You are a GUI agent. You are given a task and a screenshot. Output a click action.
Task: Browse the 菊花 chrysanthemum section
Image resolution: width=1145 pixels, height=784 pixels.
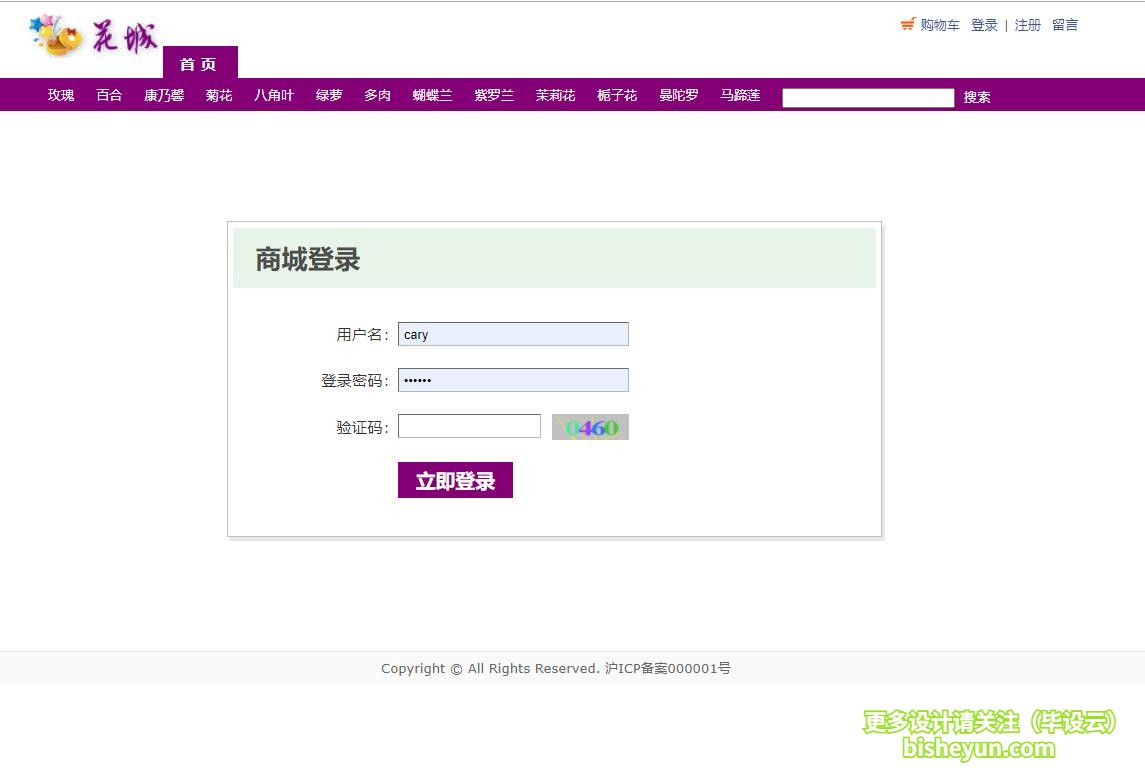[218, 95]
